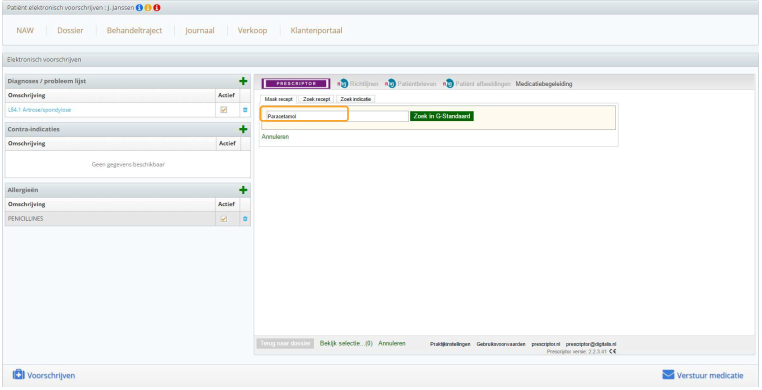The width and height of the screenshot is (762, 390).
Task: Click Annuleren in the bottom bar
Action: 392,343
